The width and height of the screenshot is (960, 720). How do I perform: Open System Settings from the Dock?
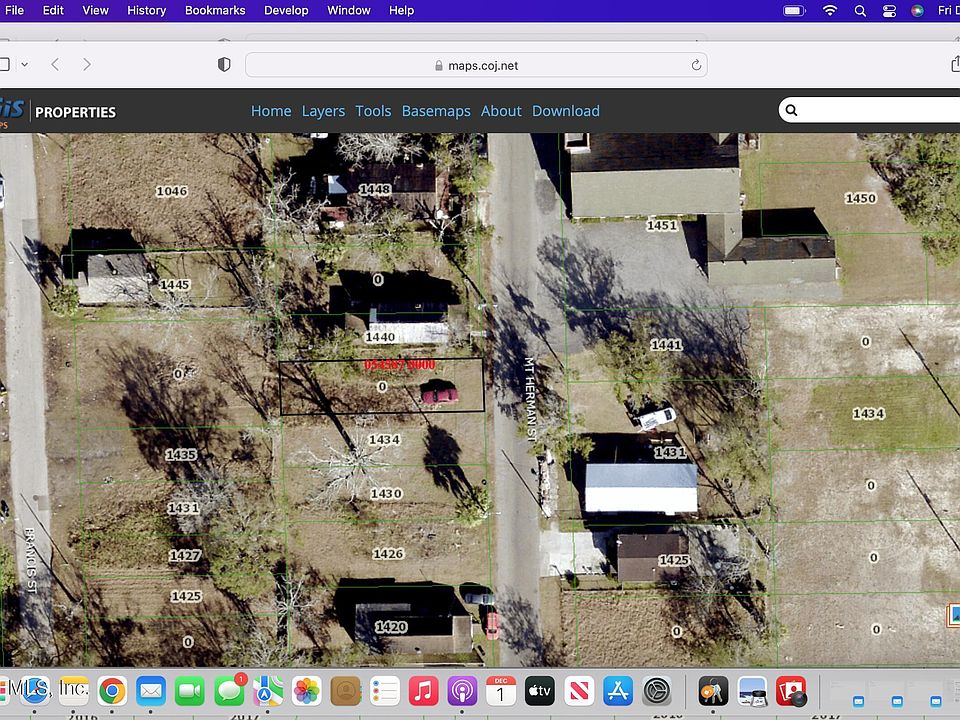tap(657, 692)
